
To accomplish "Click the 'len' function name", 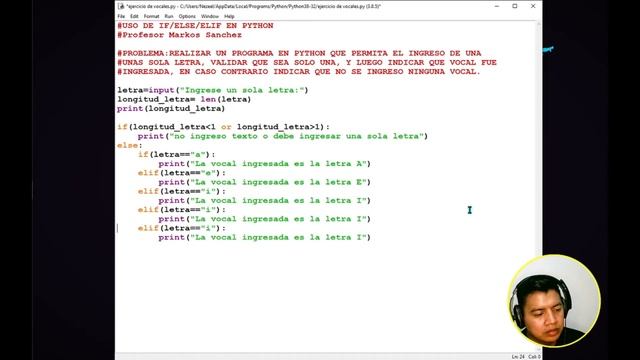I will coord(208,100).
